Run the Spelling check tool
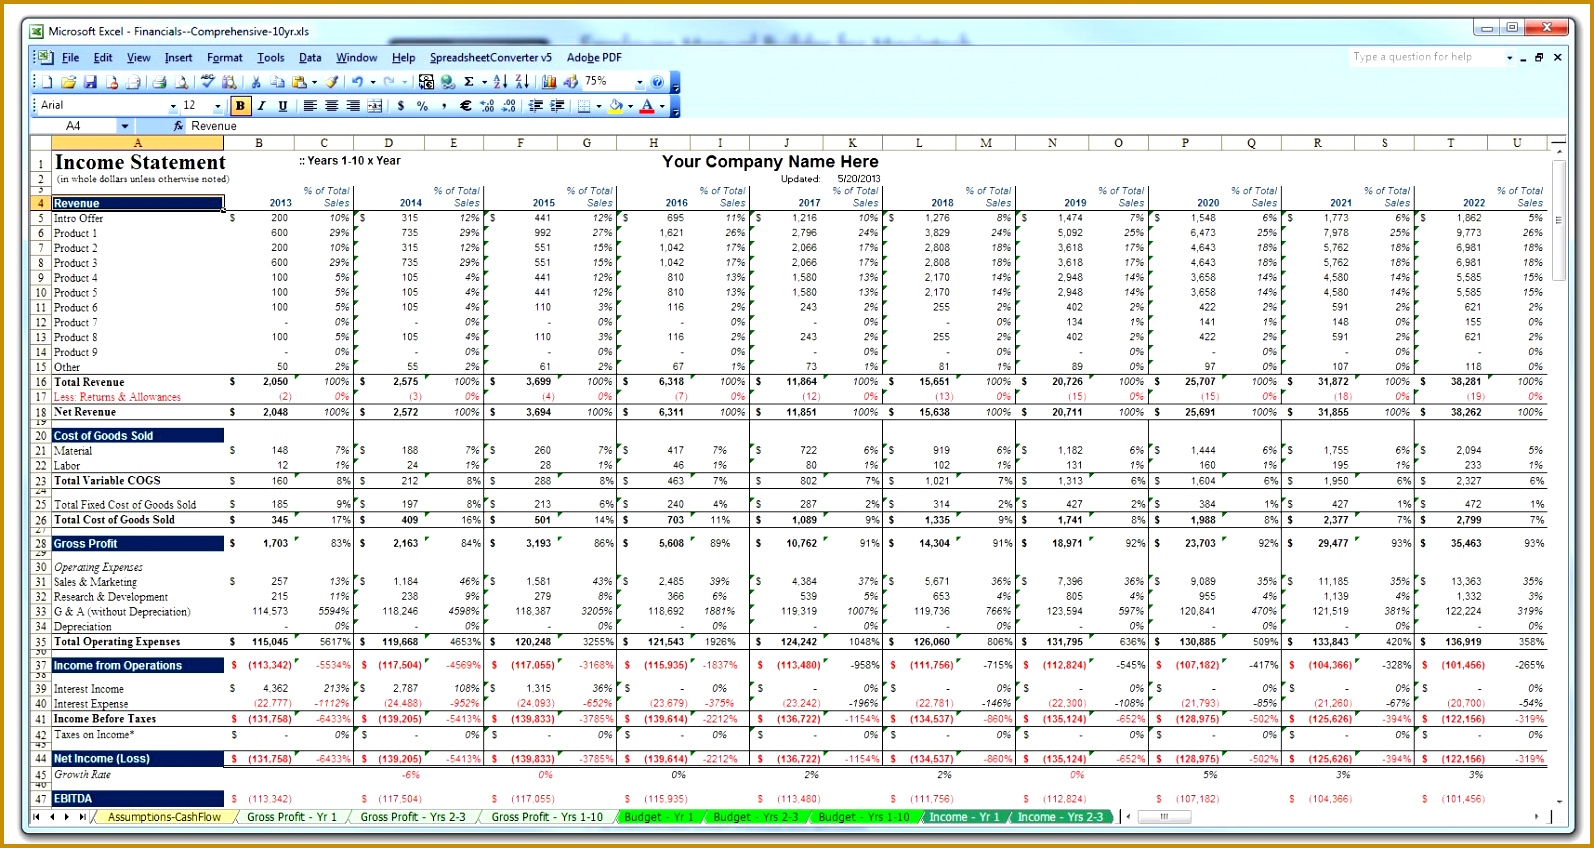This screenshot has width=1594, height=848. coord(208,82)
